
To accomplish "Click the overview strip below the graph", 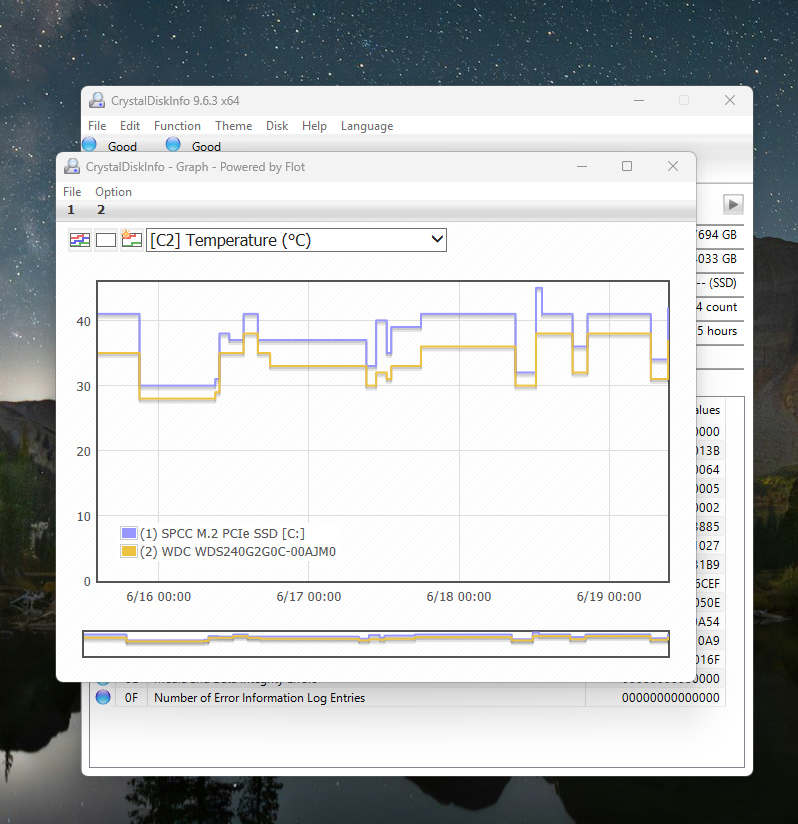I will tap(375, 643).
